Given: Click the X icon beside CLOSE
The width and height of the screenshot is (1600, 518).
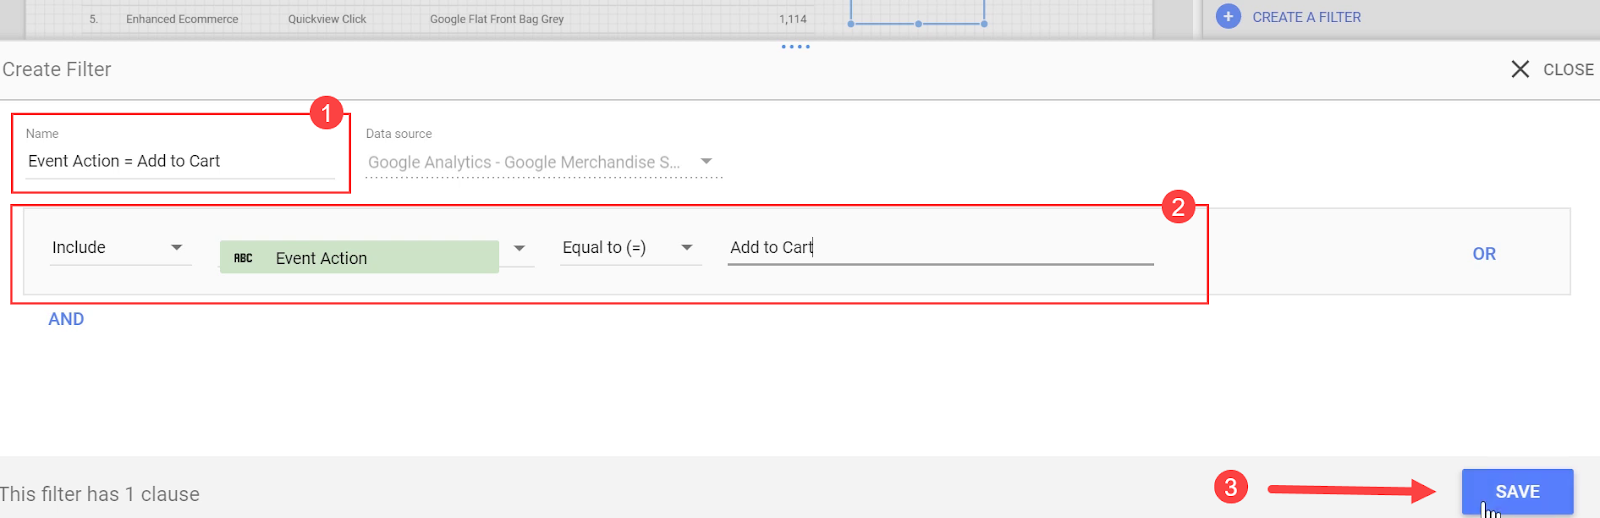Looking at the screenshot, I should tap(1520, 69).
